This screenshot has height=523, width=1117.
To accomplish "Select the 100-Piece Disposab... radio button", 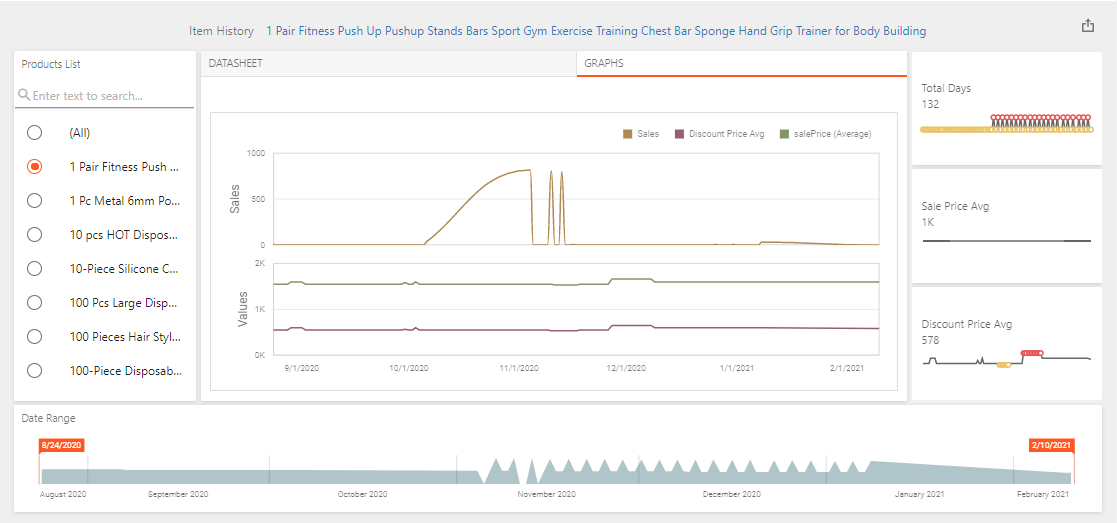I will pyautogui.click(x=33, y=371).
